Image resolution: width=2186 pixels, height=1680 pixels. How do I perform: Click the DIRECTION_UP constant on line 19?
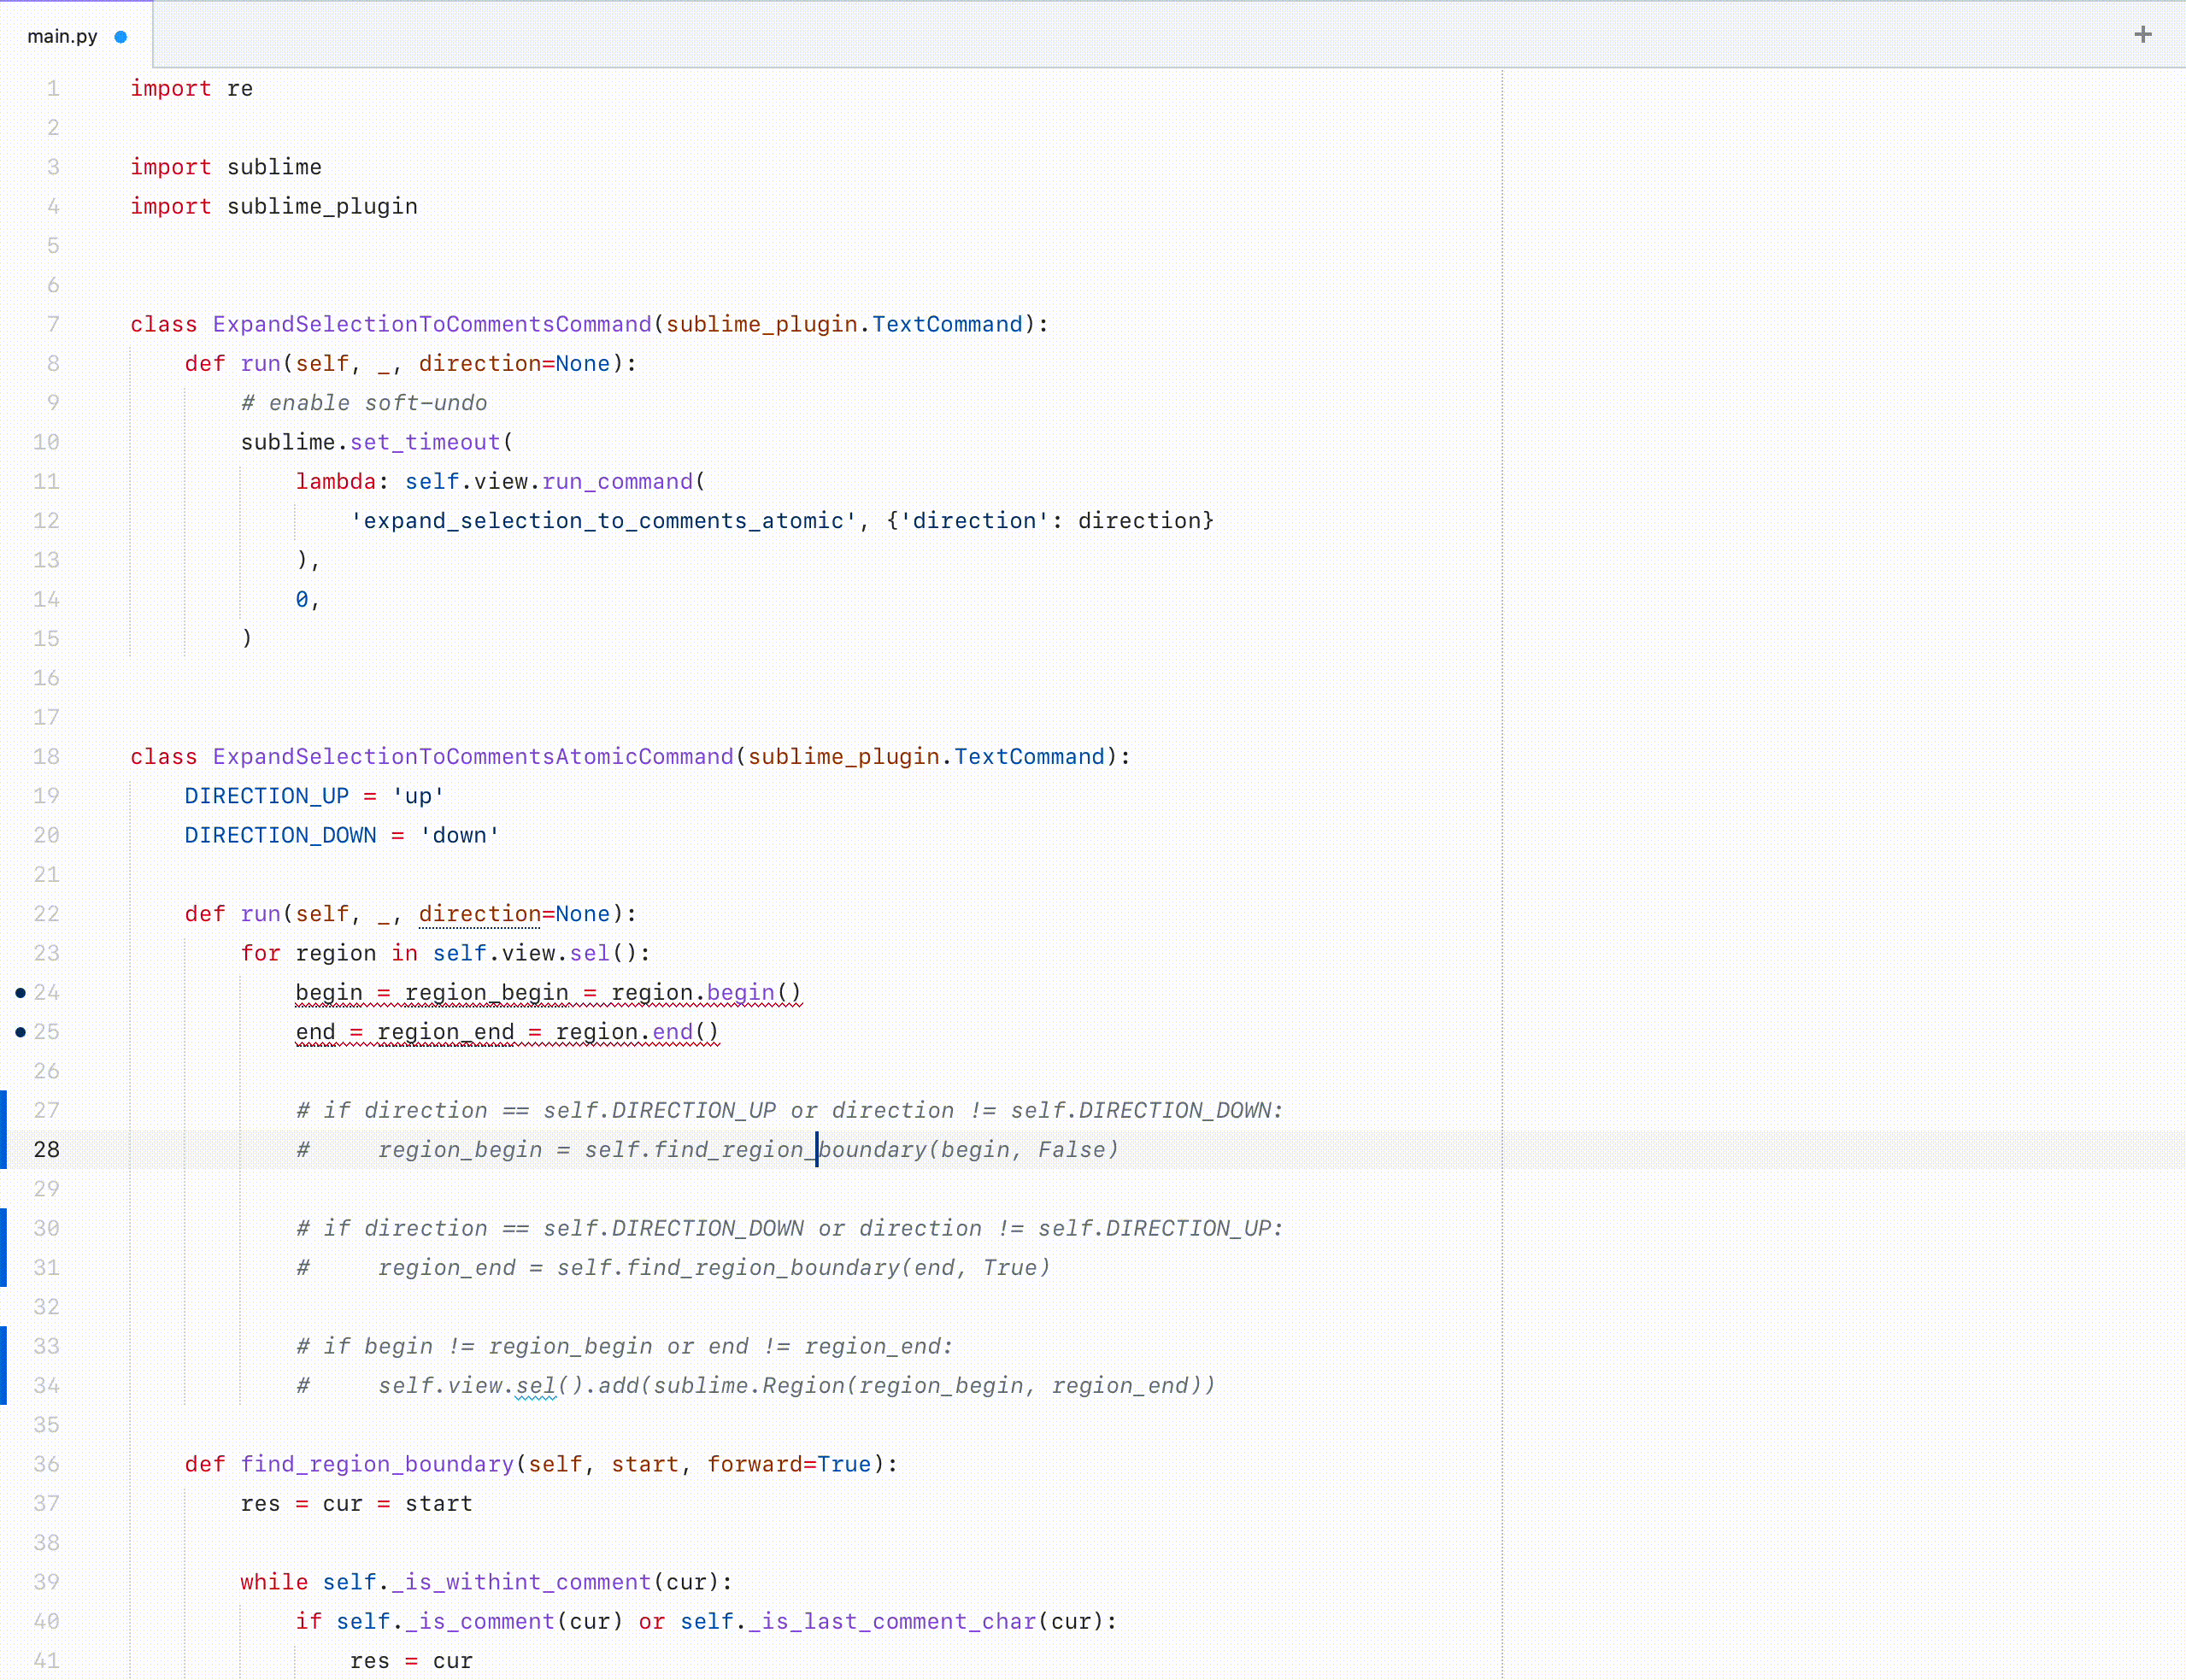pyautogui.click(x=266, y=795)
